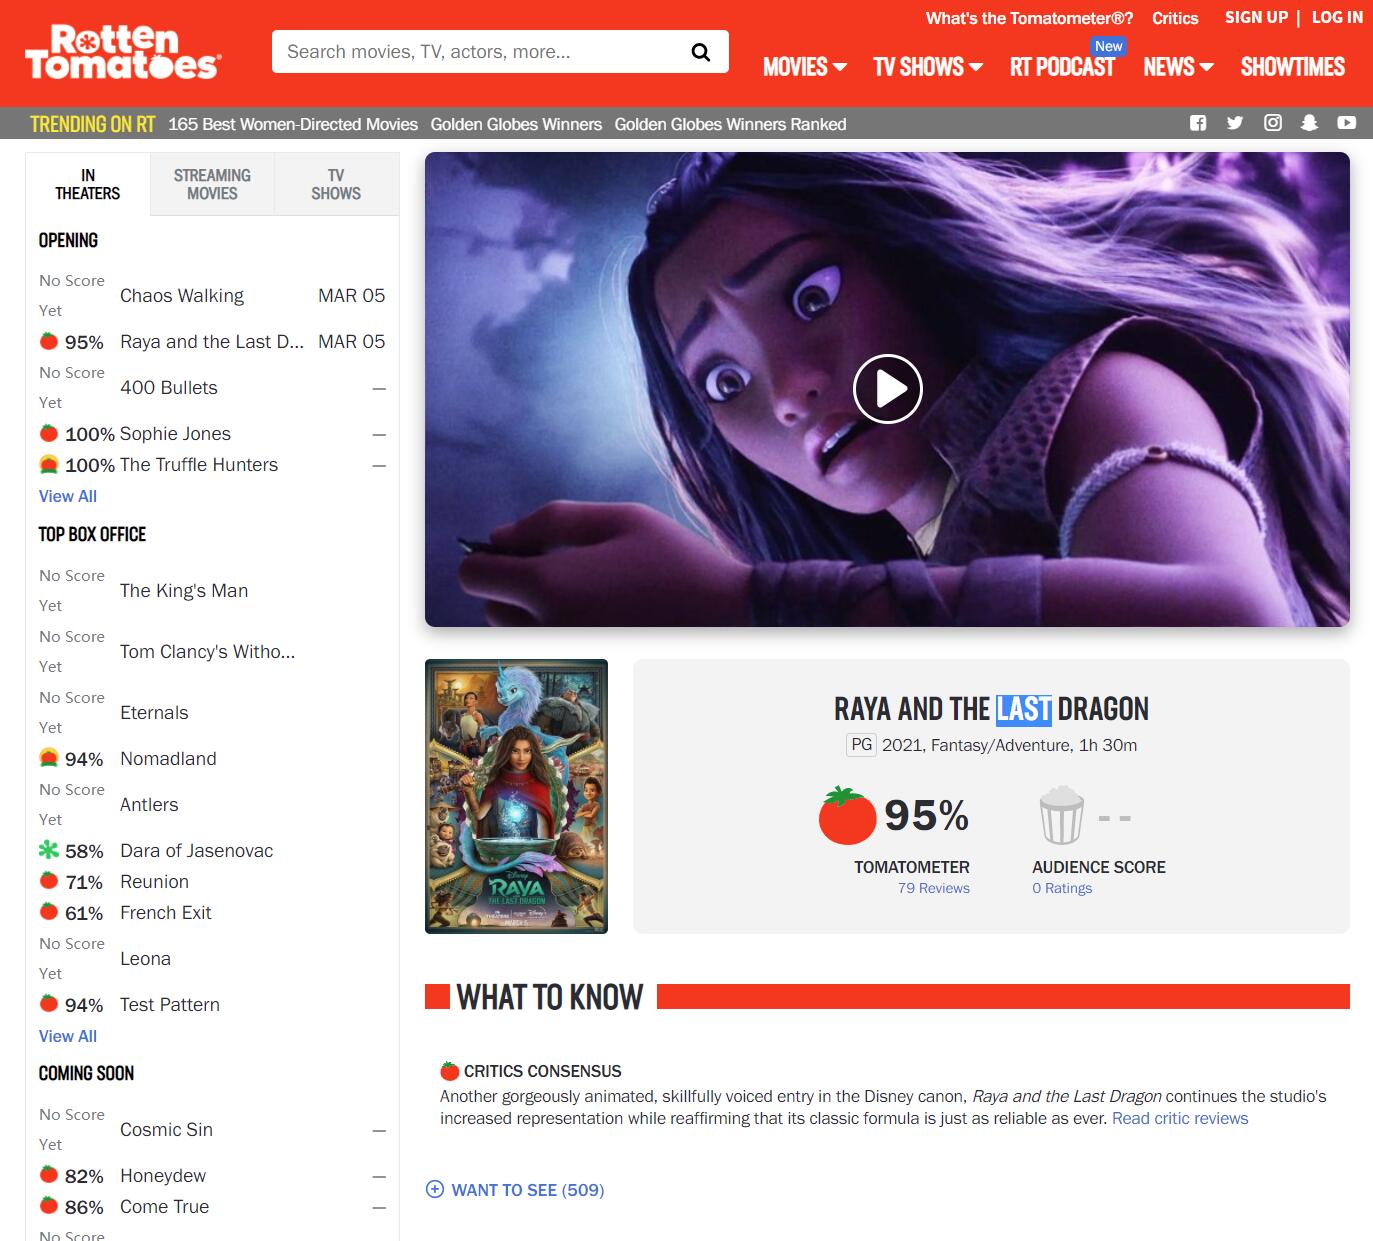Click the plus icon beside Want to See

pos(435,1190)
